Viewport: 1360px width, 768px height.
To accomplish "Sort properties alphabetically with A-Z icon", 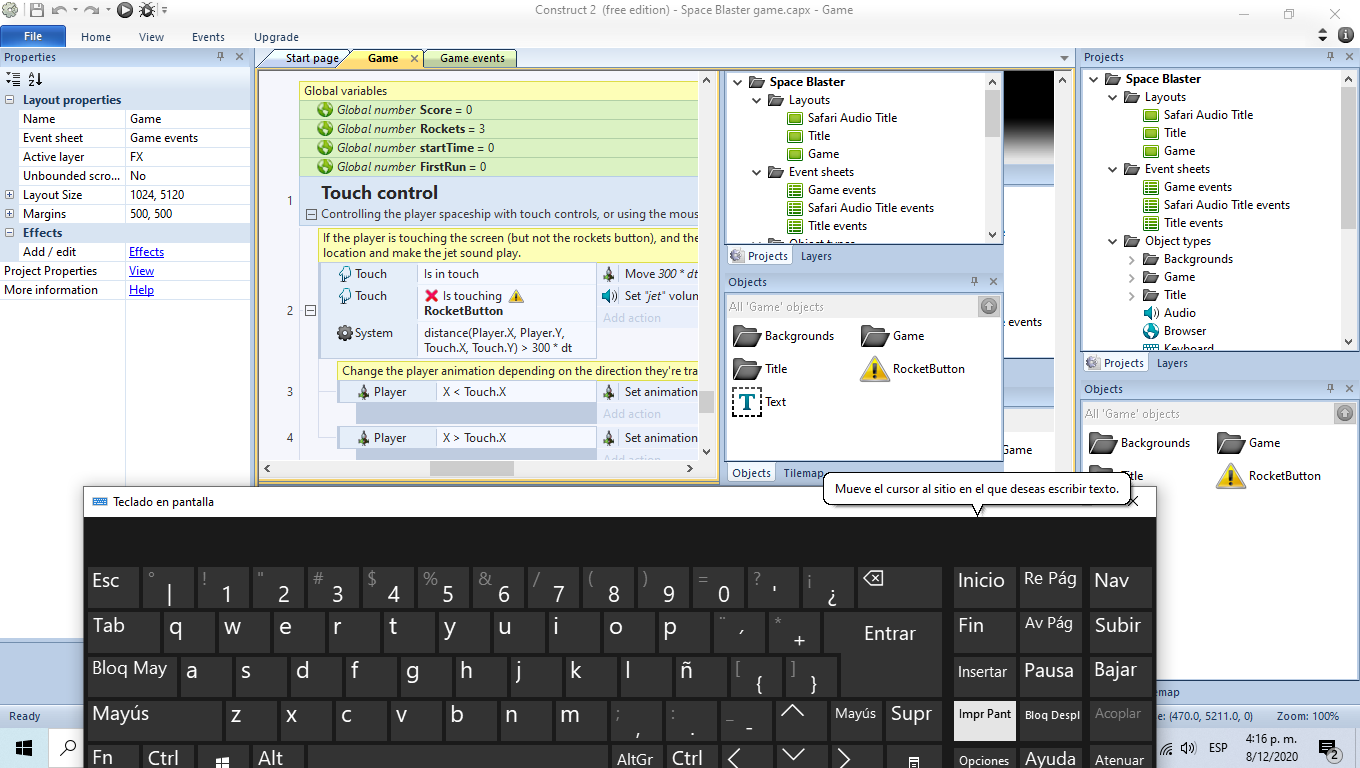I will 35,79.
